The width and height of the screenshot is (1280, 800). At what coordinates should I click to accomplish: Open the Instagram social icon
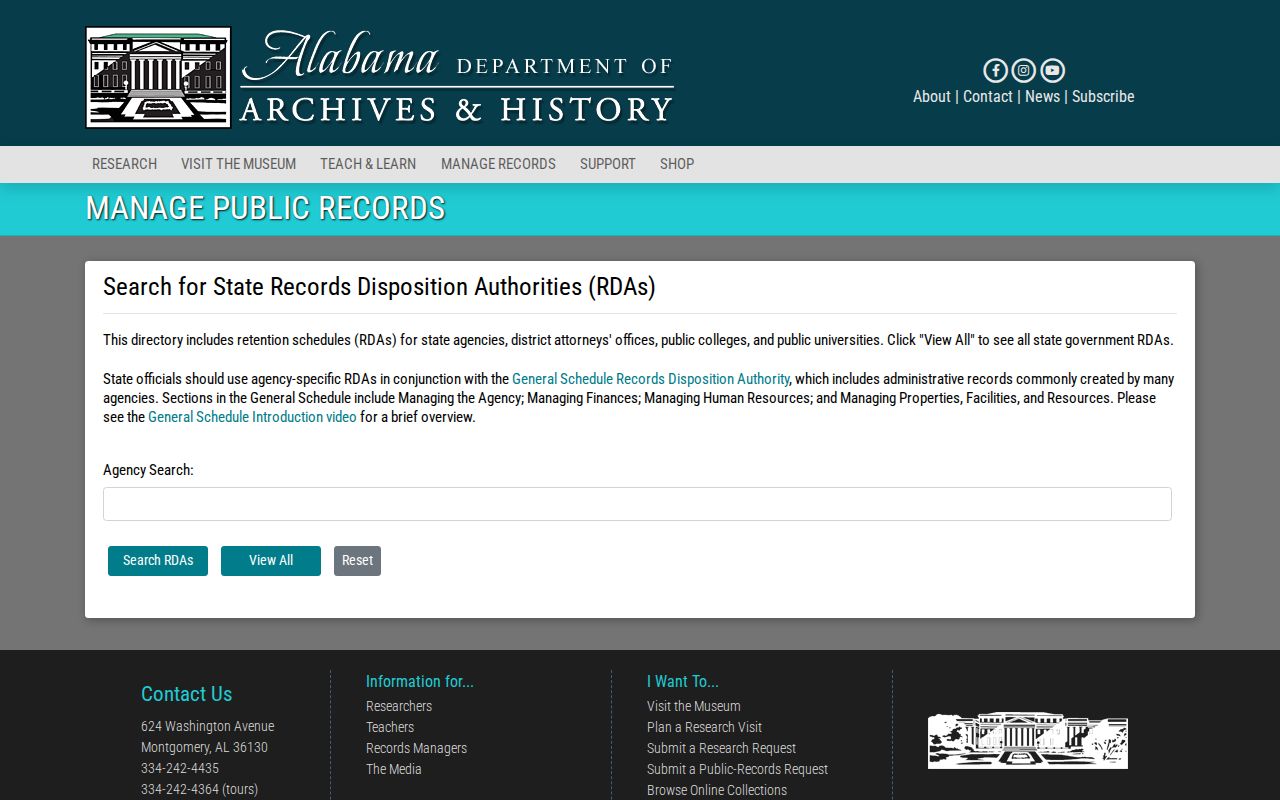point(1023,70)
